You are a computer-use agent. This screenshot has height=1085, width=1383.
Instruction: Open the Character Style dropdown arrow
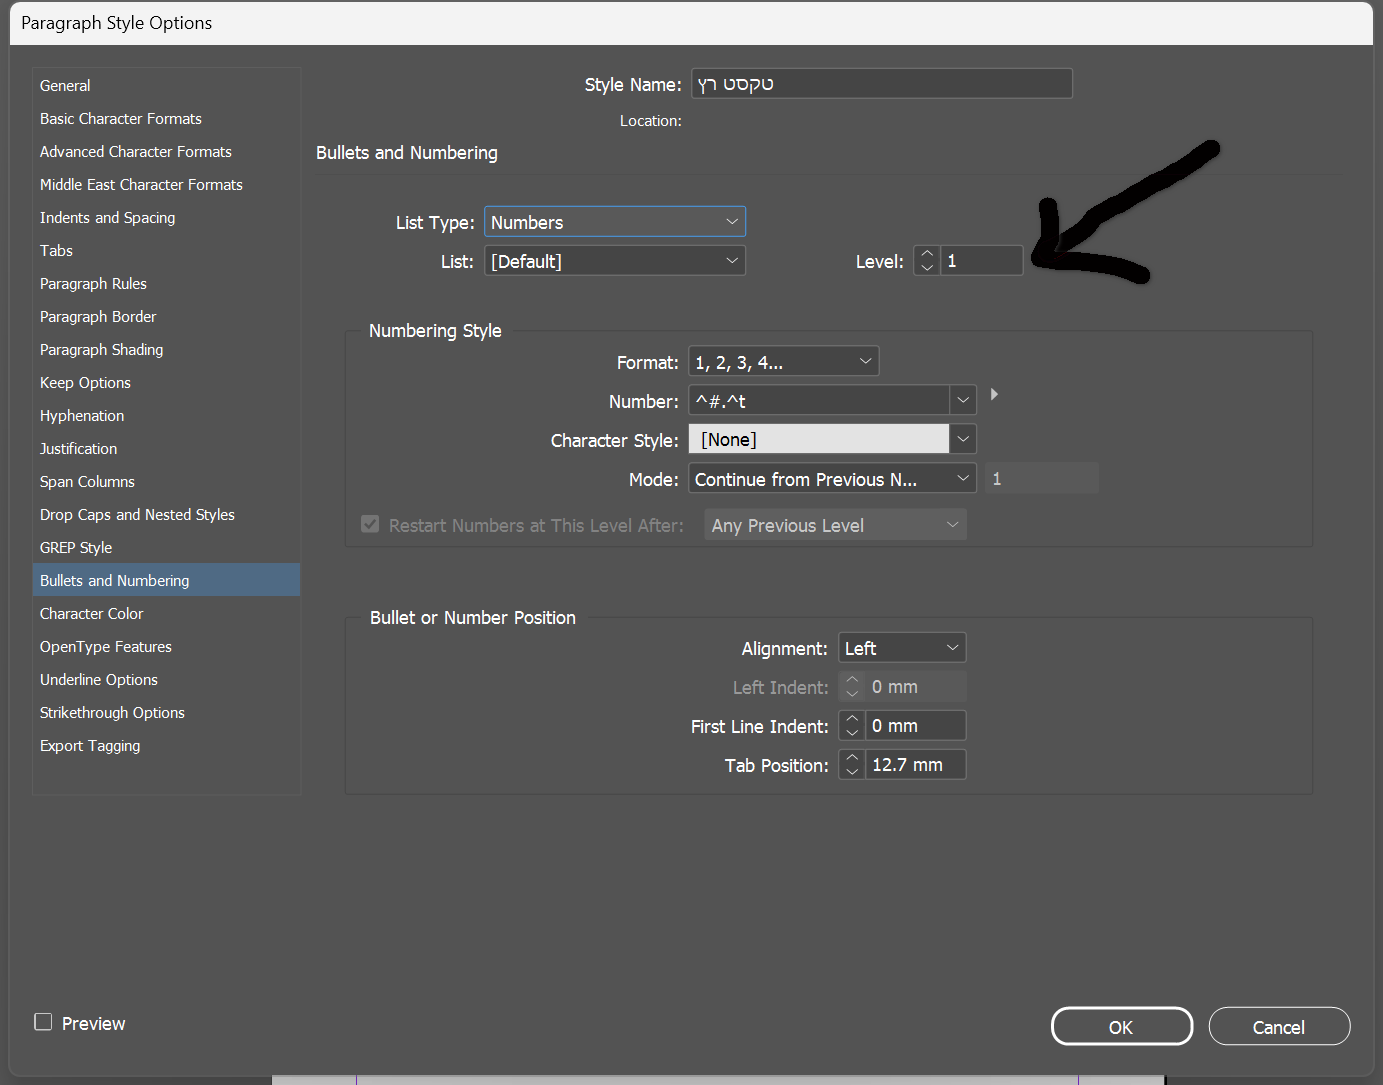[963, 440]
